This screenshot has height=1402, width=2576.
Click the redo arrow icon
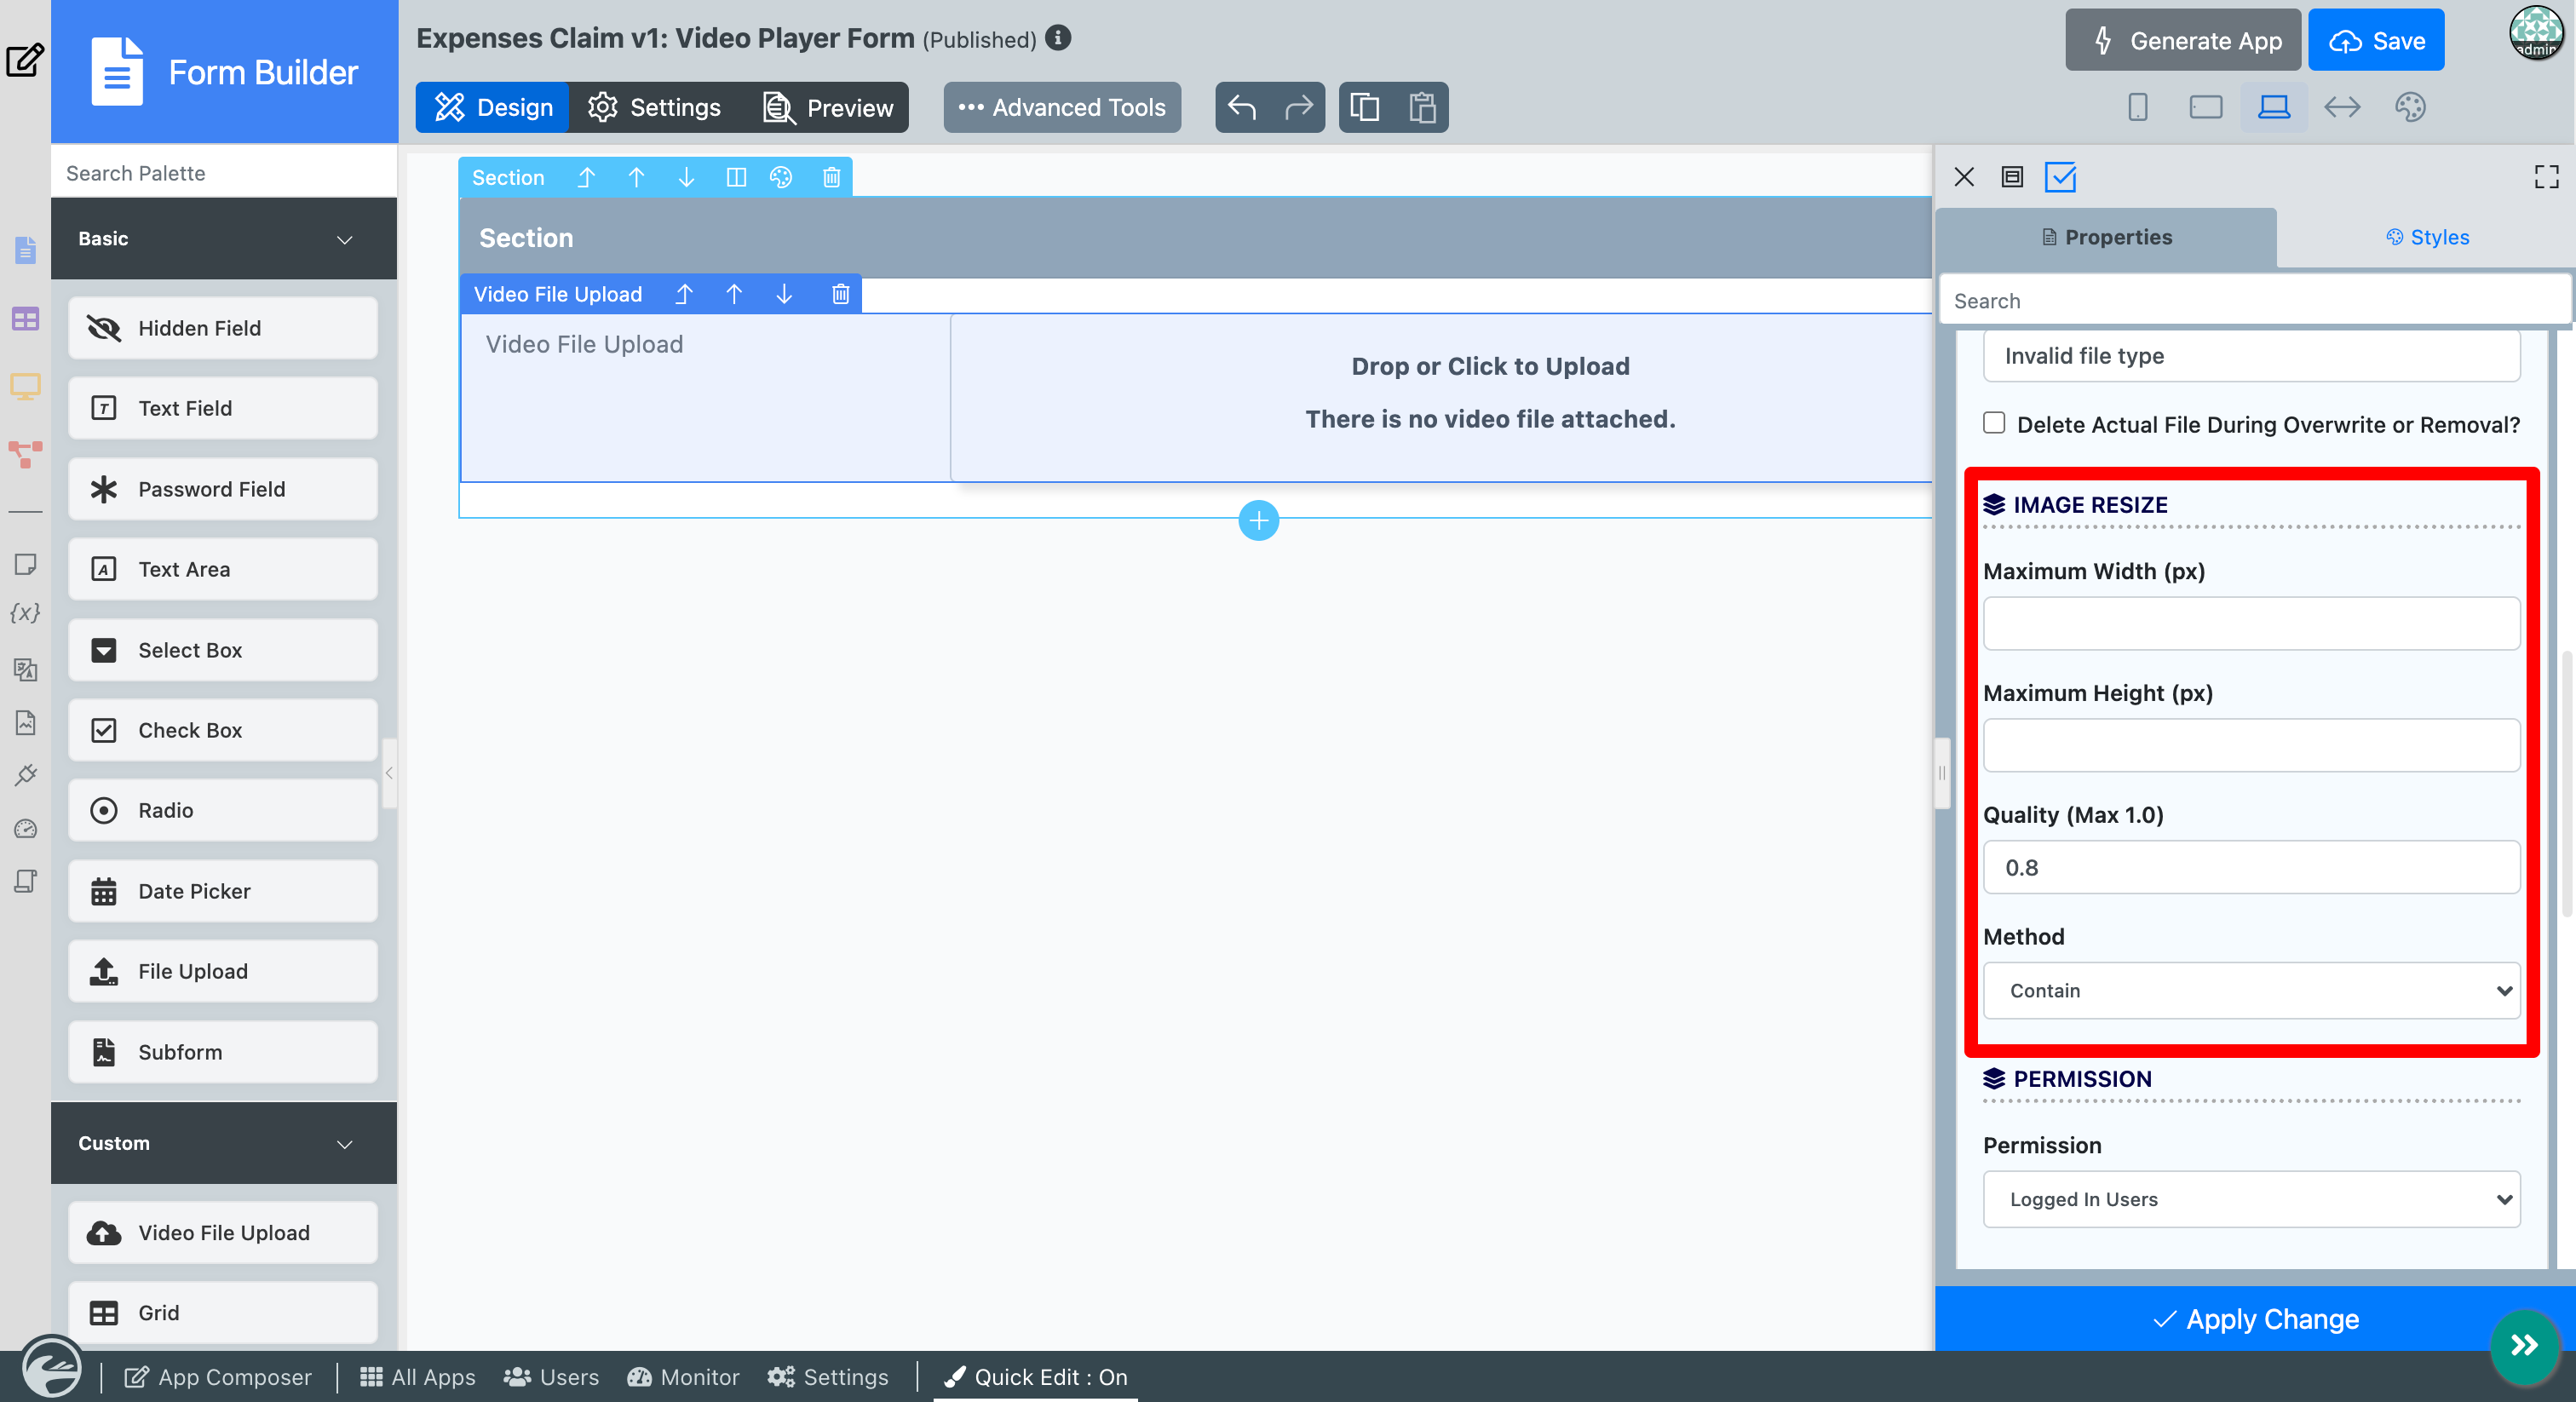point(1298,107)
